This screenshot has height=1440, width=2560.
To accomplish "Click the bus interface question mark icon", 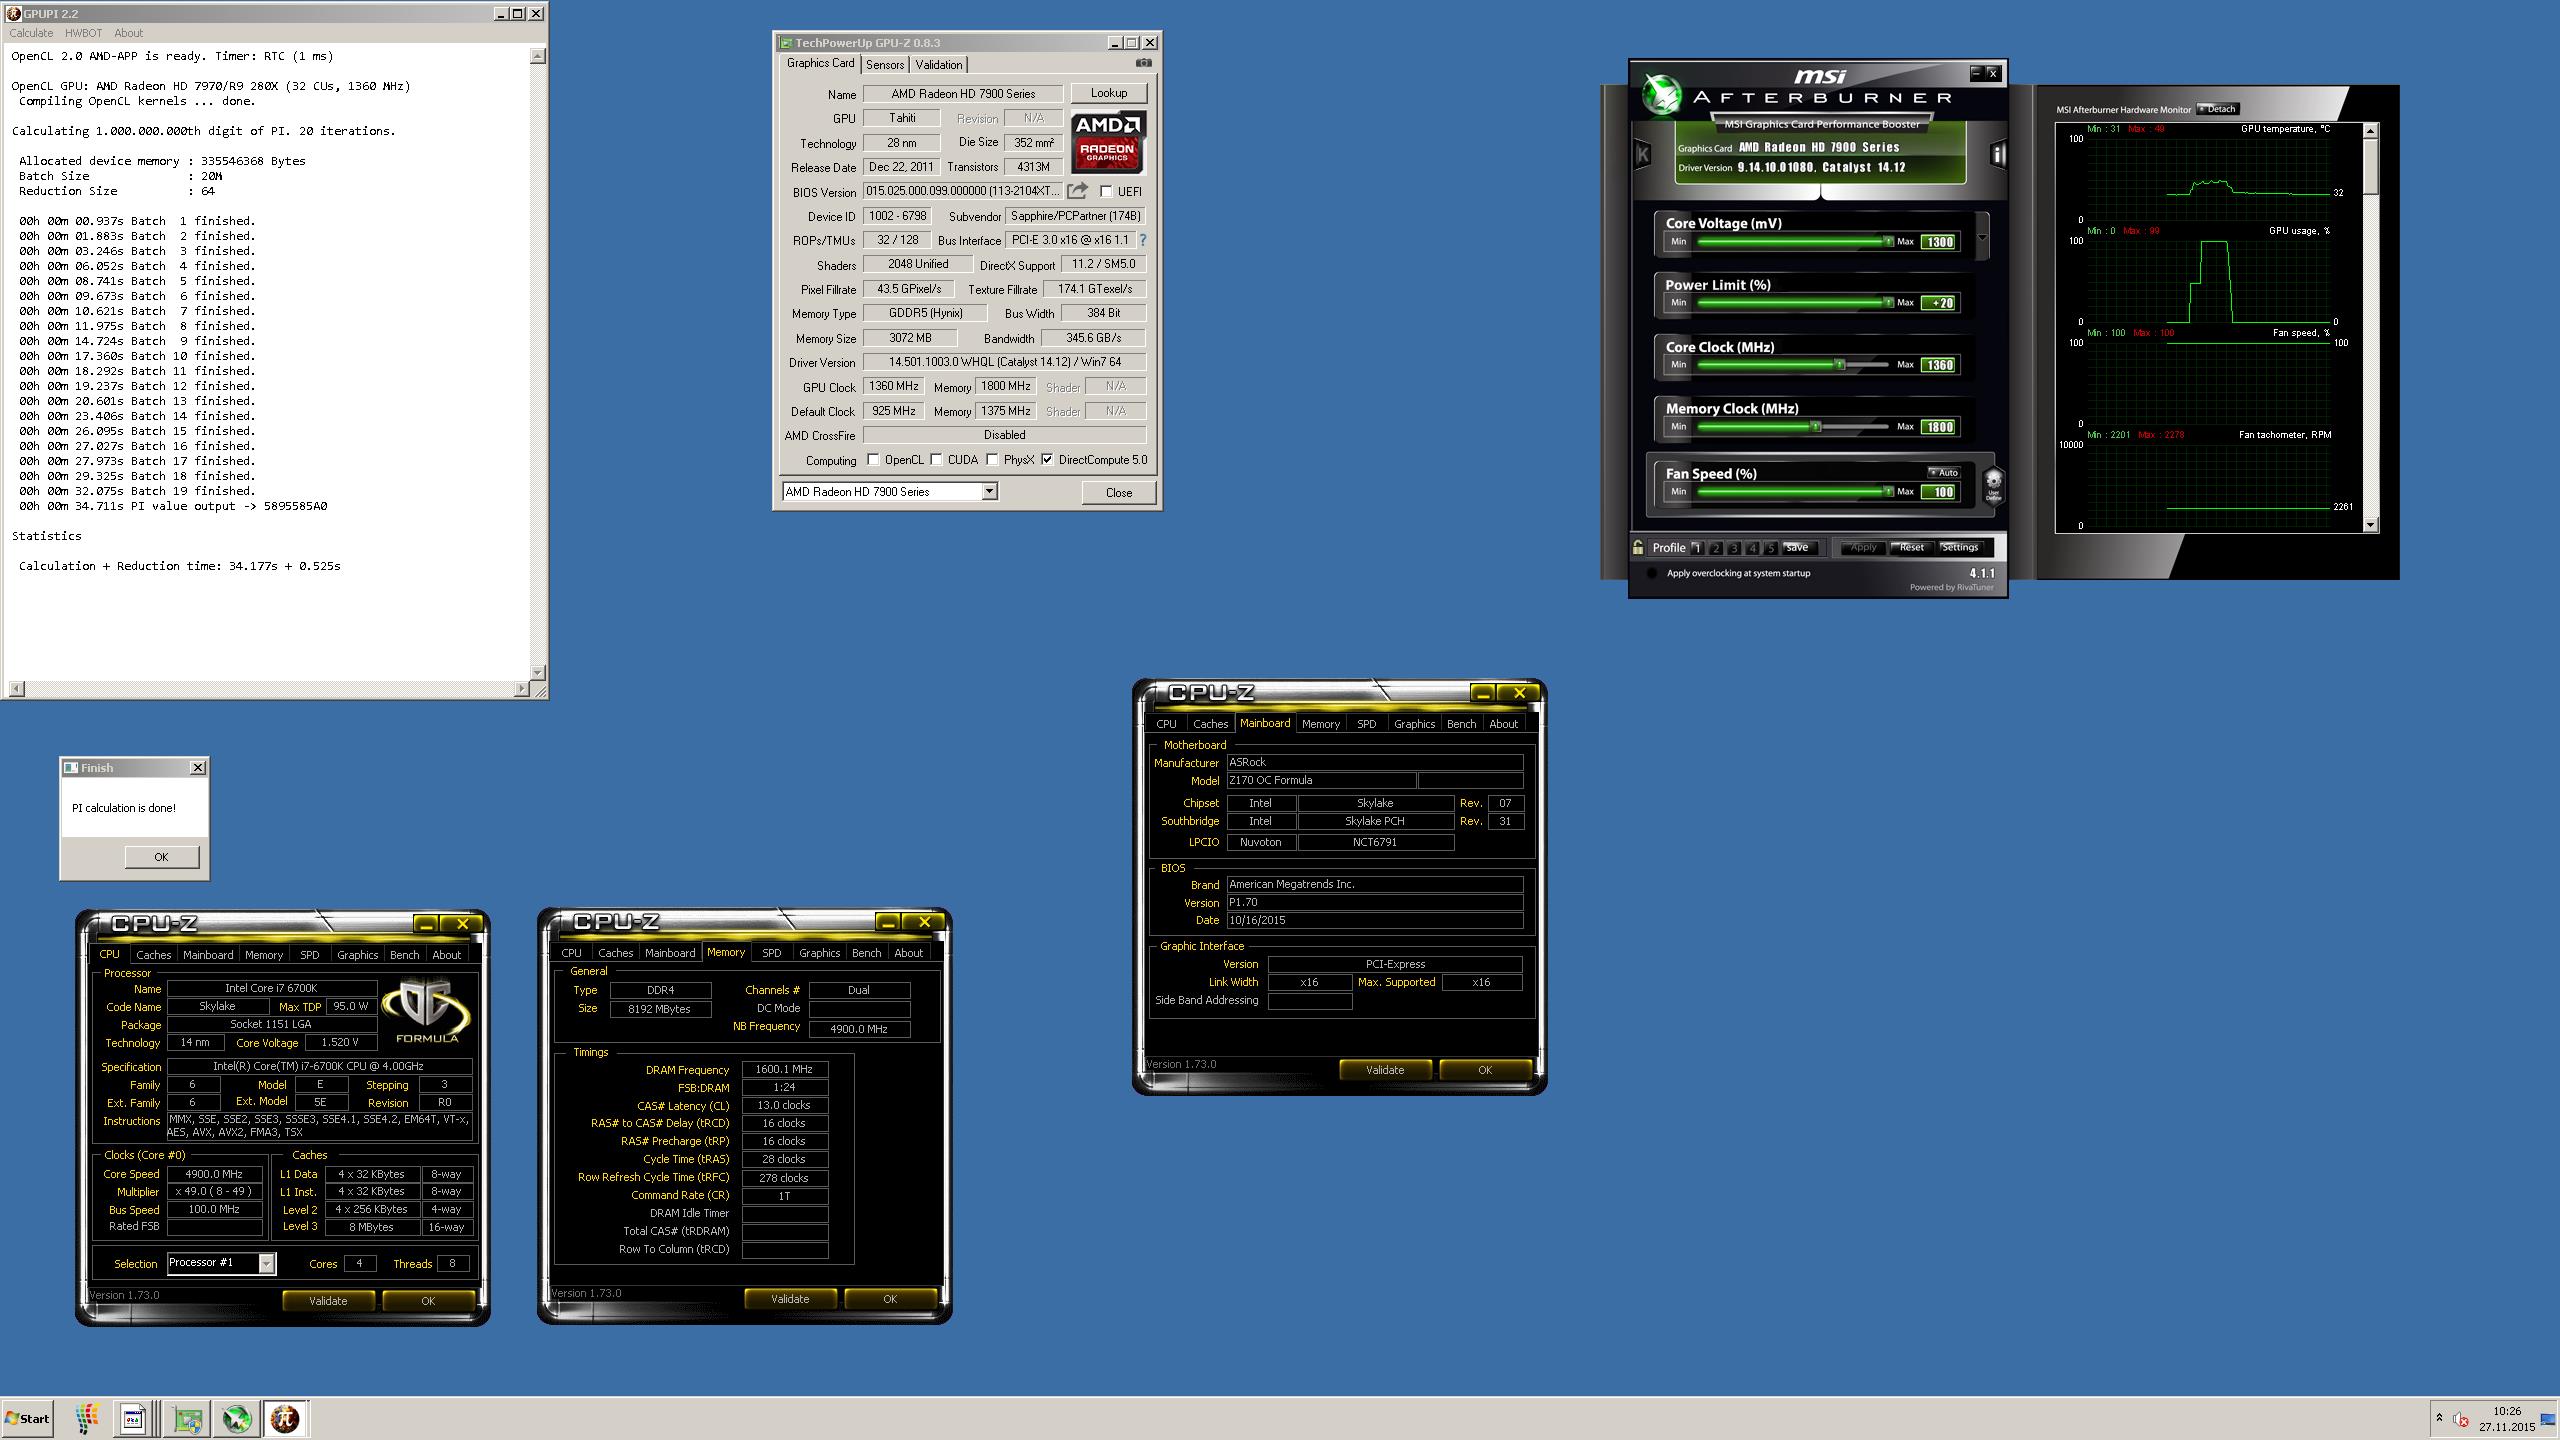I will click(x=1143, y=240).
